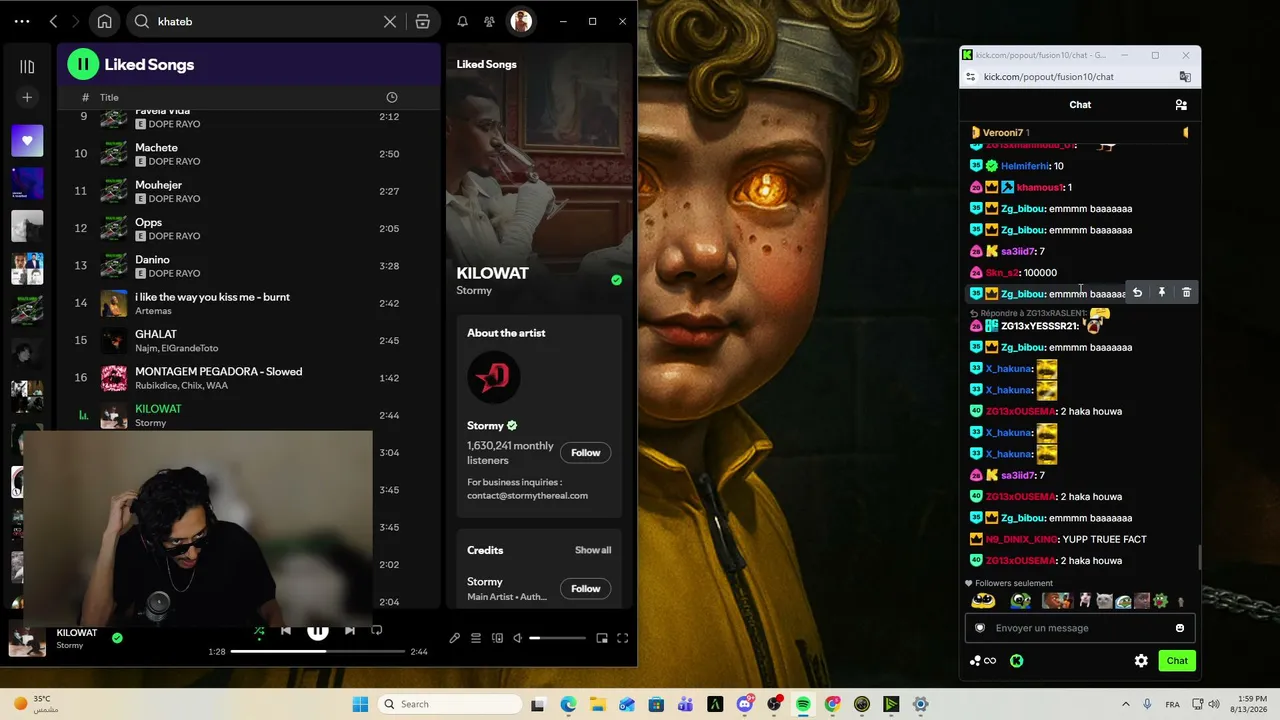
Task: Open Spotify notifications bell
Action: tap(462, 21)
